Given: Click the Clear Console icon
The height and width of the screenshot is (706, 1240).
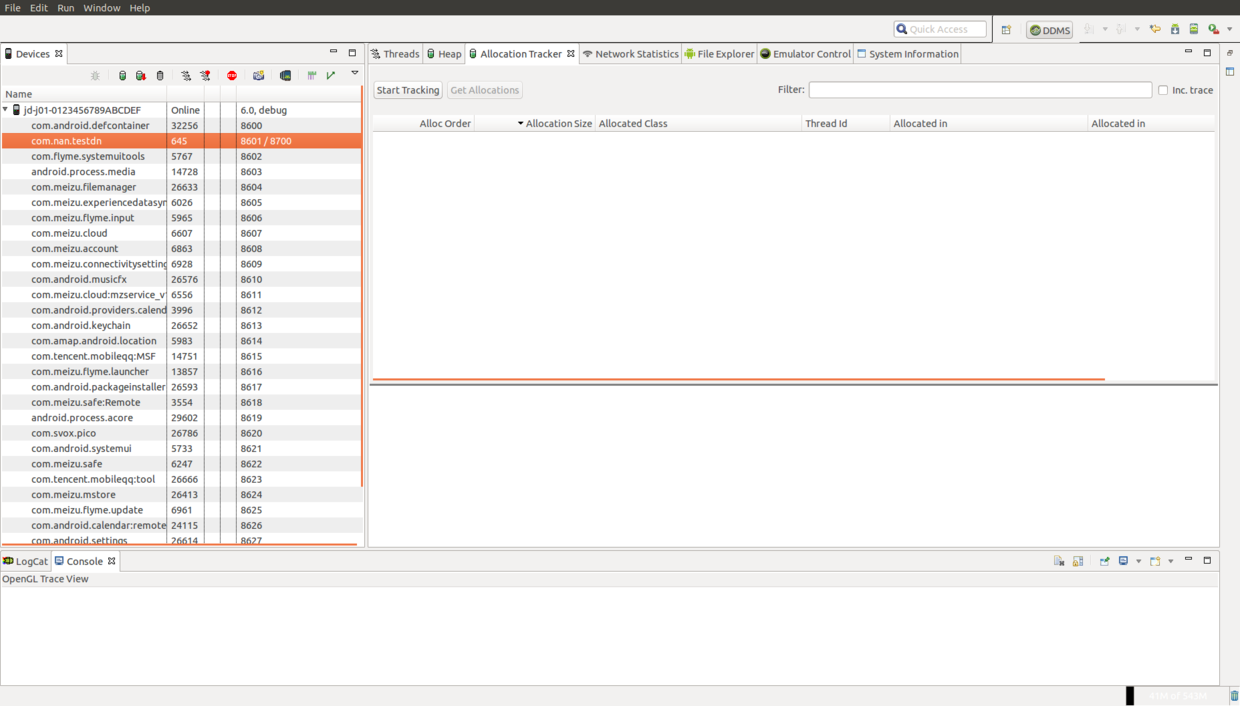Looking at the screenshot, I should (x=1059, y=561).
